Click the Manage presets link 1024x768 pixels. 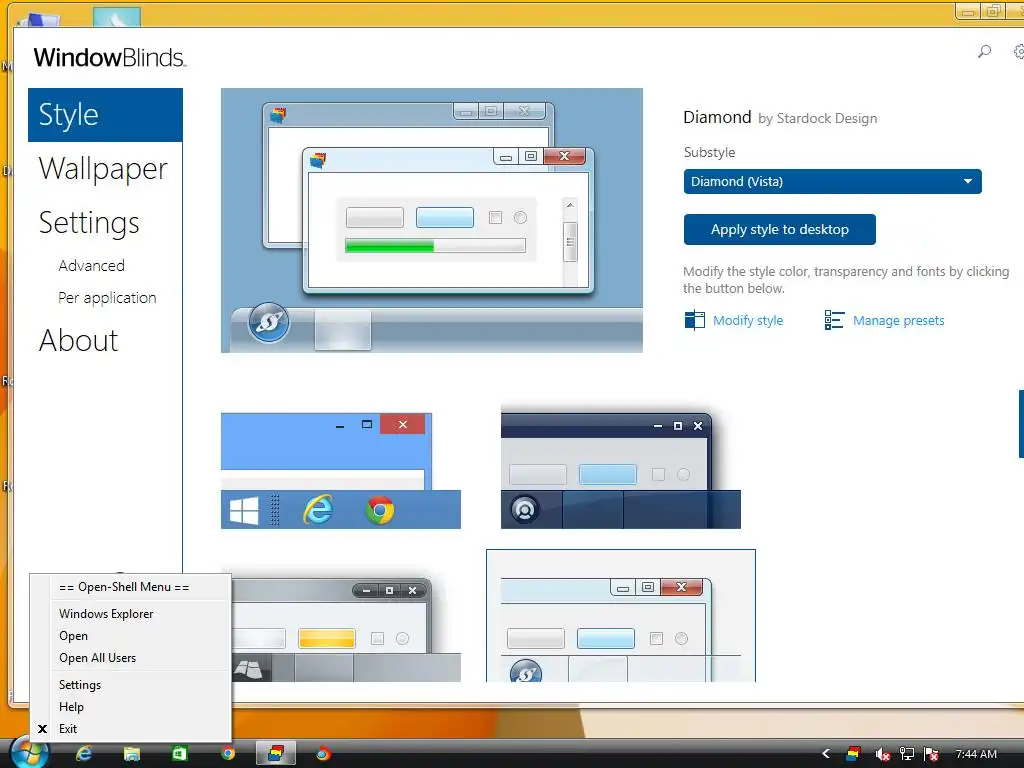click(x=899, y=321)
